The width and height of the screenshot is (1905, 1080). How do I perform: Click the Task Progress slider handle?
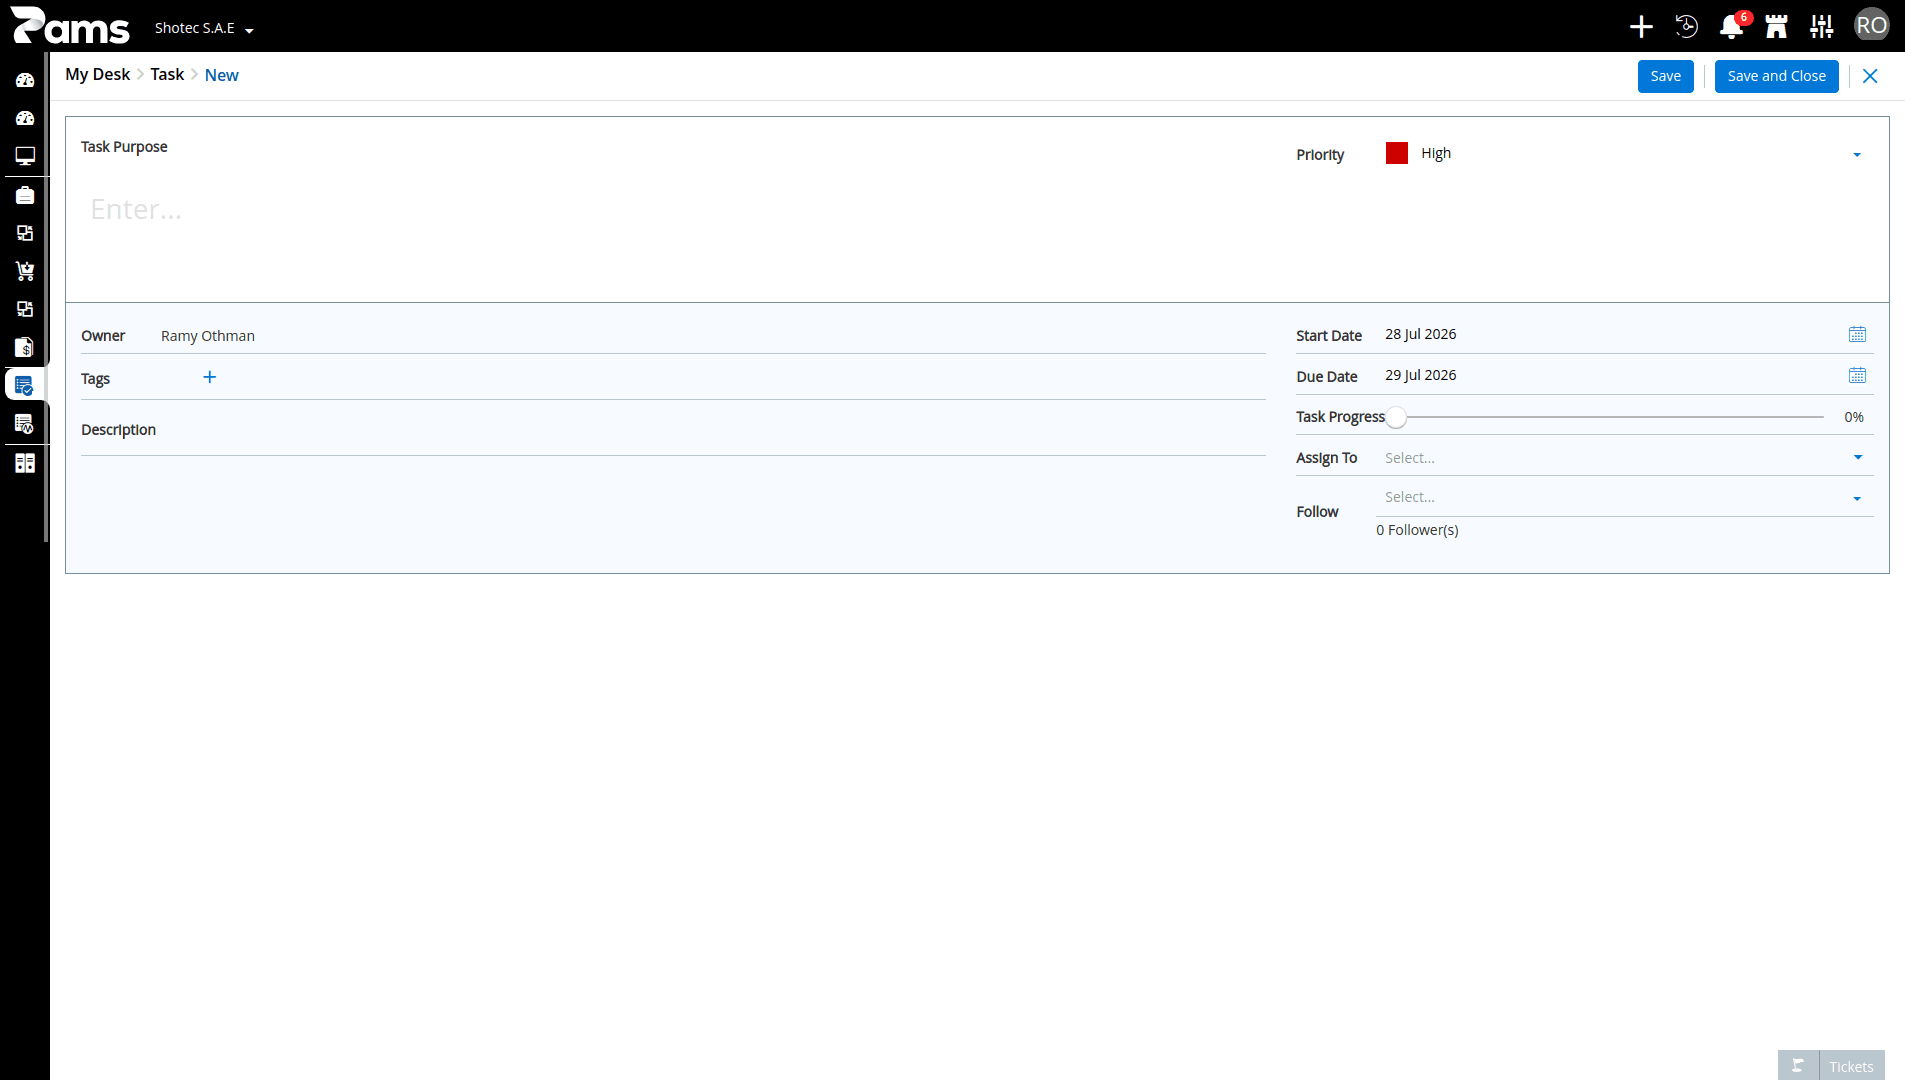pyautogui.click(x=1396, y=417)
